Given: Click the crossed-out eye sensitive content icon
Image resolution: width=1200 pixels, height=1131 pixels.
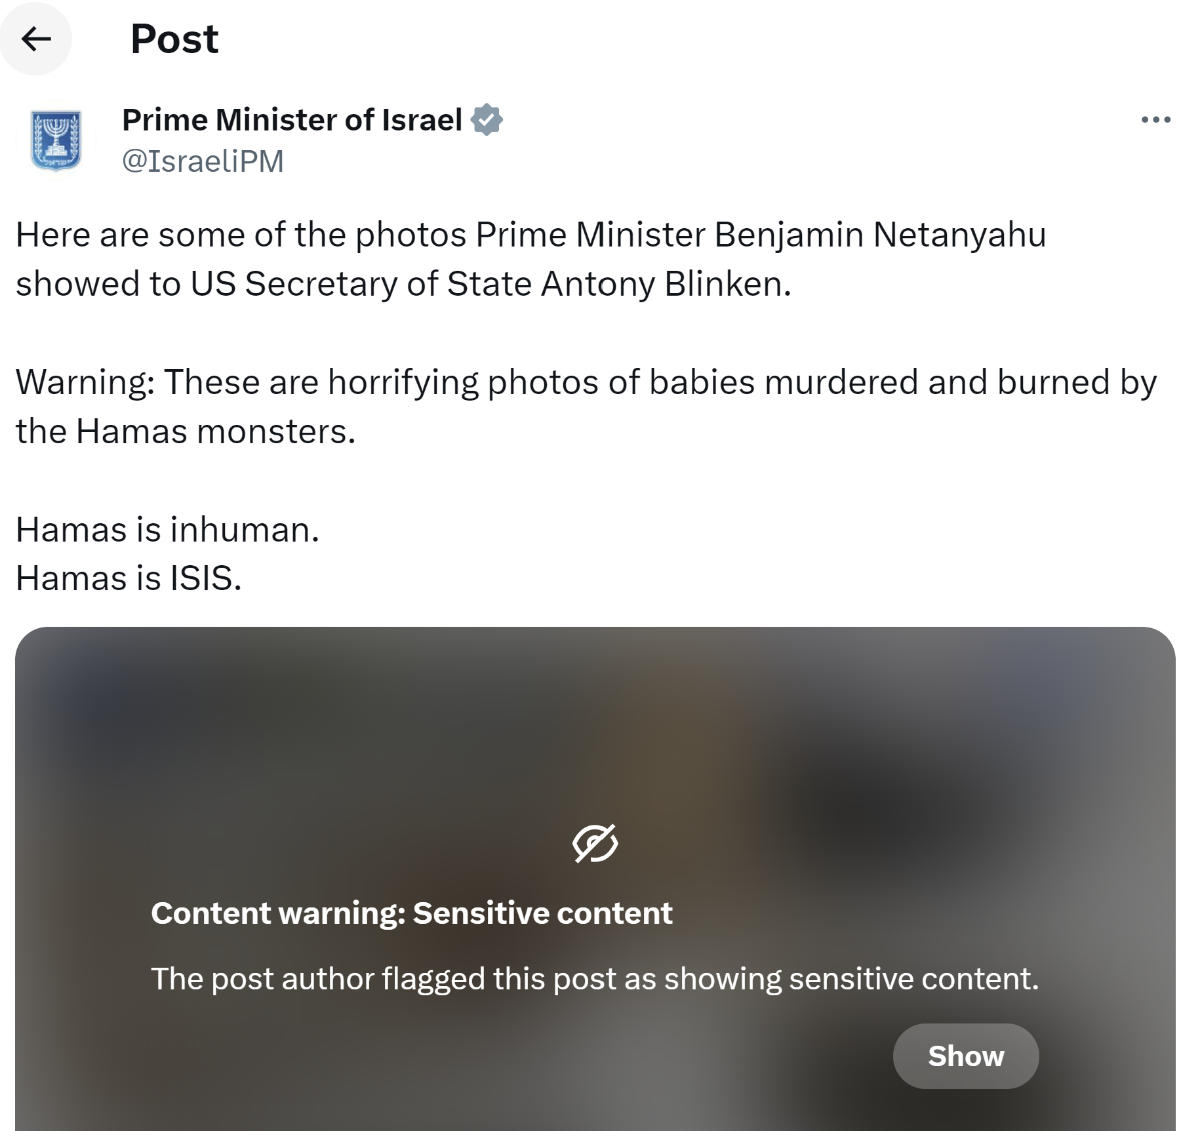Looking at the screenshot, I should click(x=595, y=844).
